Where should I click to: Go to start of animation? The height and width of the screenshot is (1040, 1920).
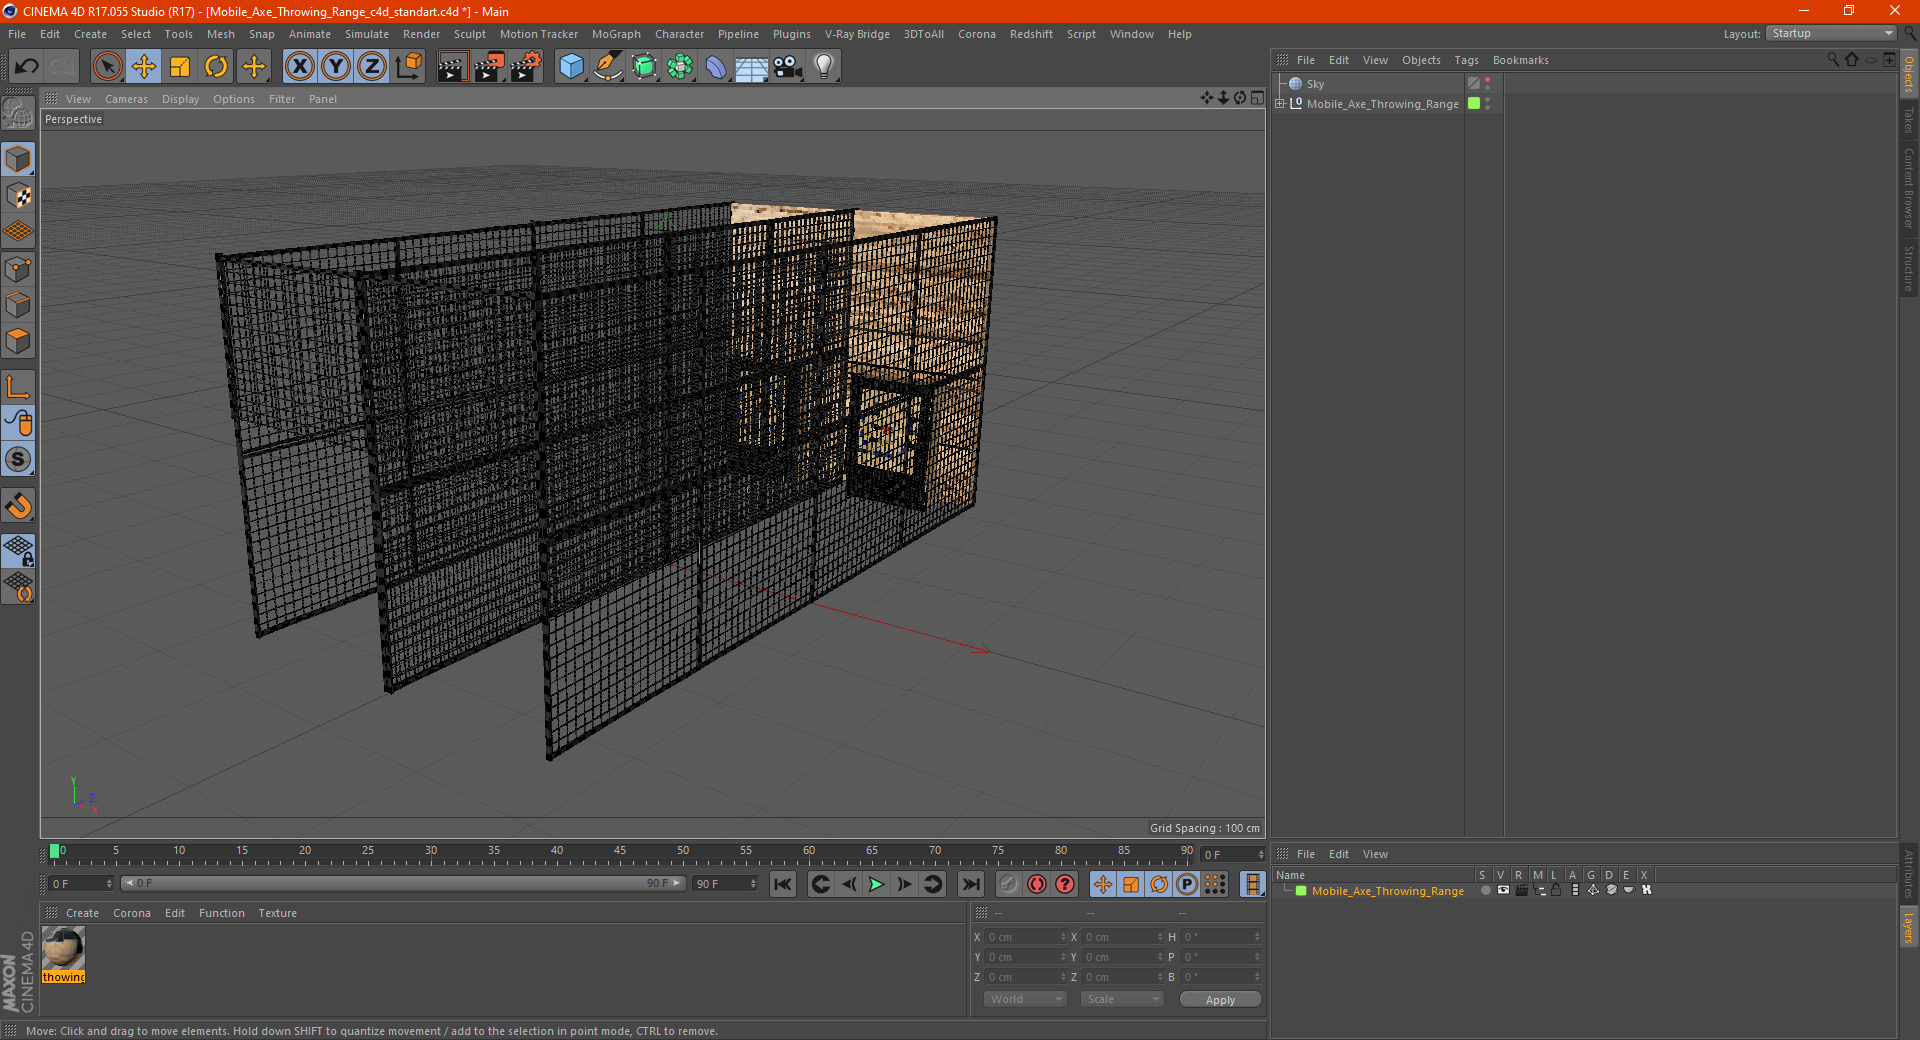click(783, 884)
